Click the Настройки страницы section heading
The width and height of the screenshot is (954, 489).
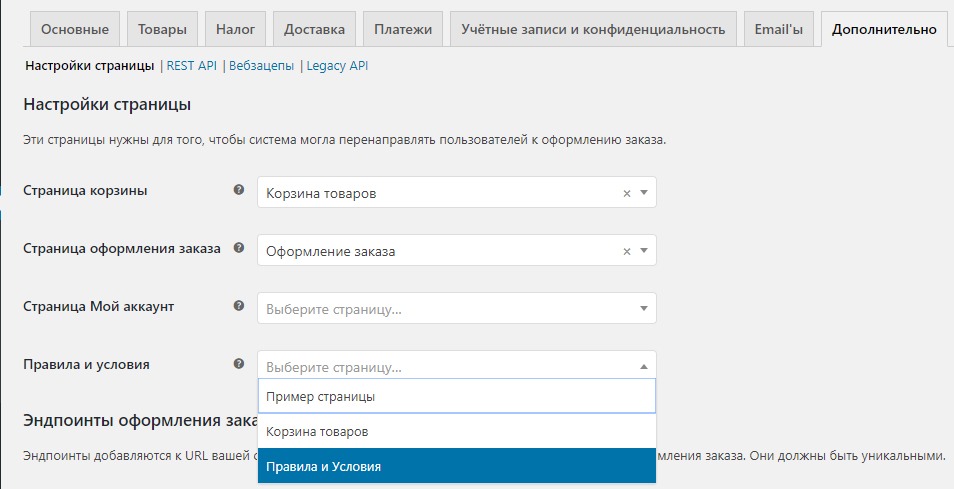point(107,105)
